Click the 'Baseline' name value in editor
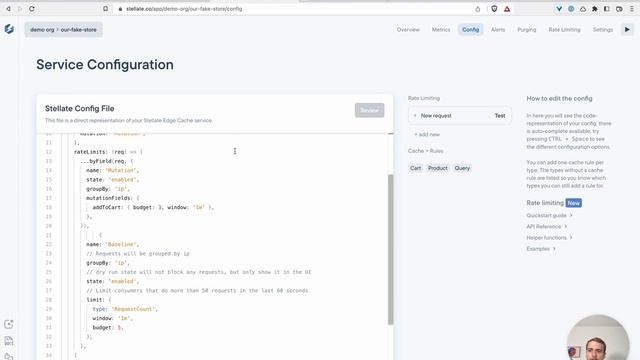Image resolution: width=640 pixels, height=360 pixels. (122, 244)
